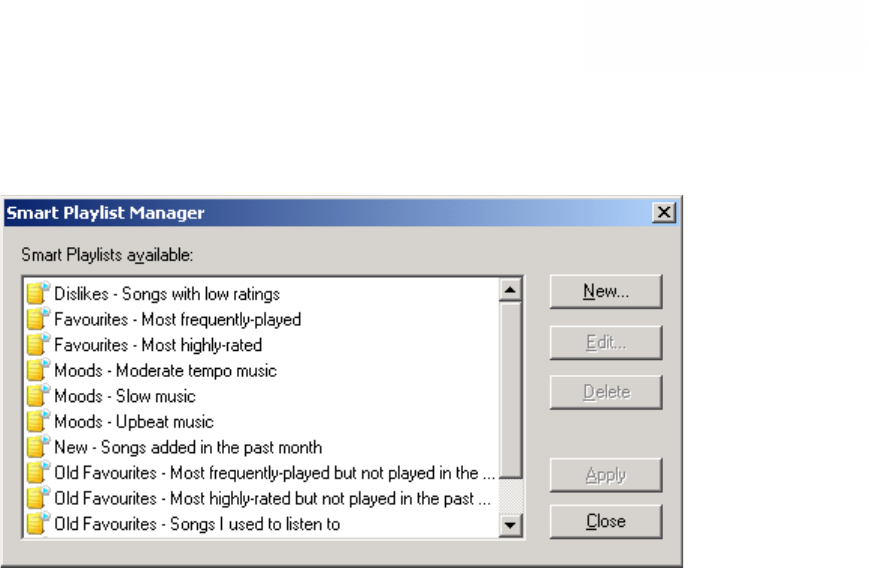Click the playlist icon beside Dislikes entry
This screenshot has width=869, height=568.
38,293
